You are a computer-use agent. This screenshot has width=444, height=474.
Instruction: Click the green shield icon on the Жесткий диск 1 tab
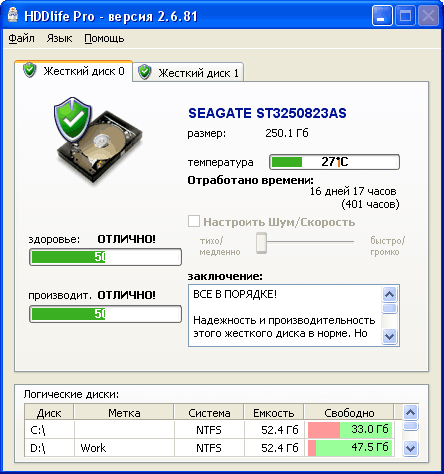(x=145, y=72)
